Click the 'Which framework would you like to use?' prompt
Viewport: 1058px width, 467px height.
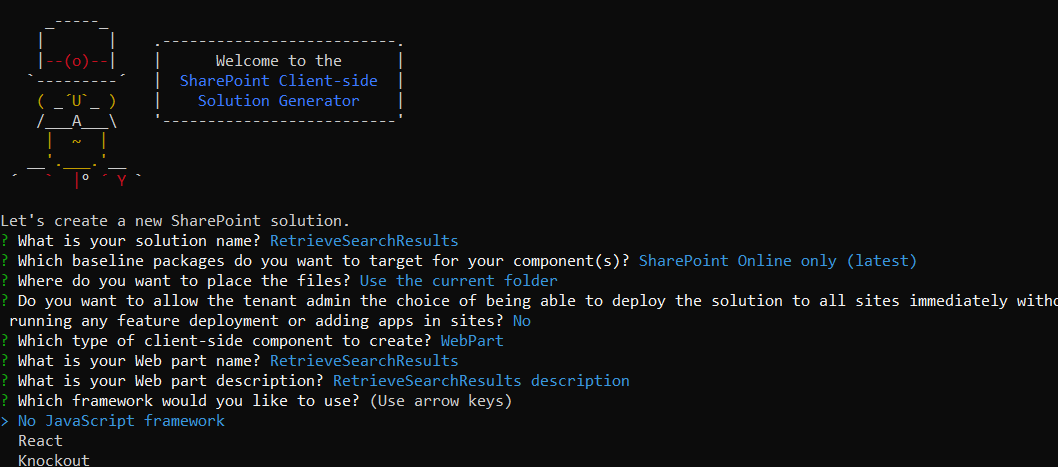[x=189, y=401]
